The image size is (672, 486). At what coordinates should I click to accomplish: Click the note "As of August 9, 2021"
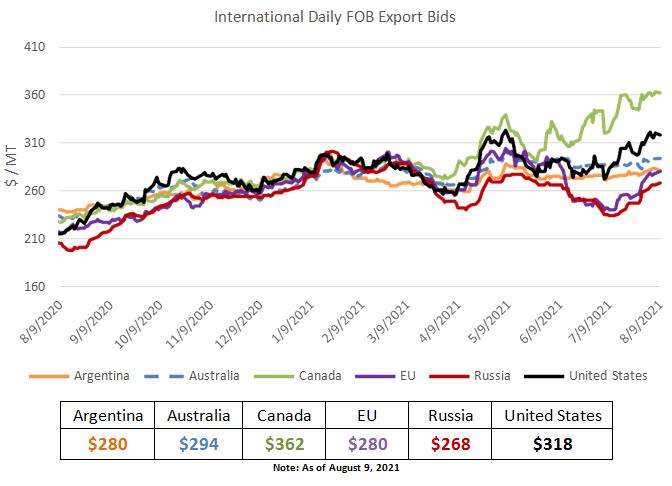pyautogui.click(x=335, y=468)
